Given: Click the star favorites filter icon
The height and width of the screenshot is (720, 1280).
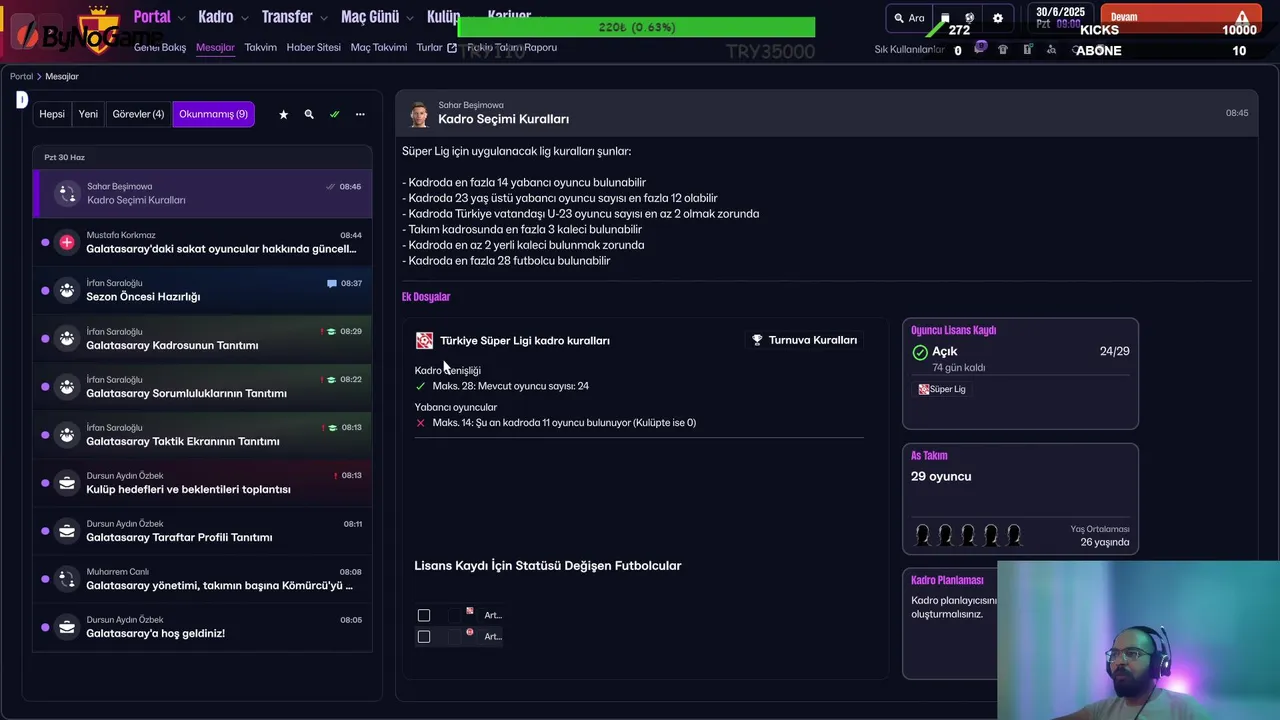Looking at the screenshot, I should pos(283,114).
